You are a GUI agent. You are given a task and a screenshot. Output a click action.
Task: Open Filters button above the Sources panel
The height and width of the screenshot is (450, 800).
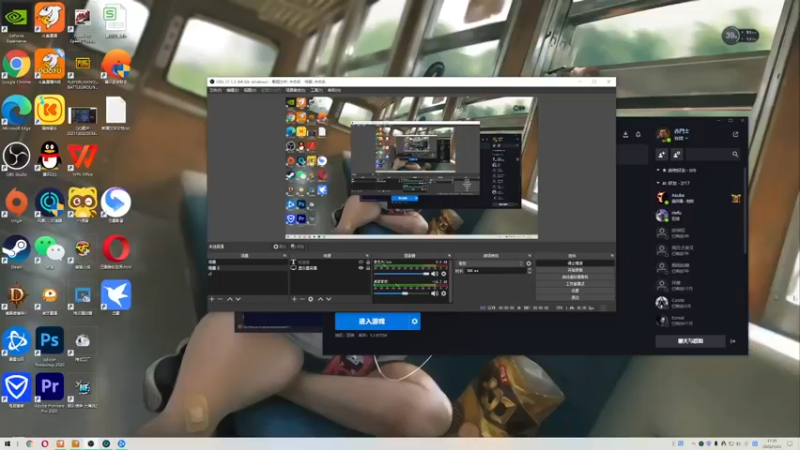[x=297, y=246]
